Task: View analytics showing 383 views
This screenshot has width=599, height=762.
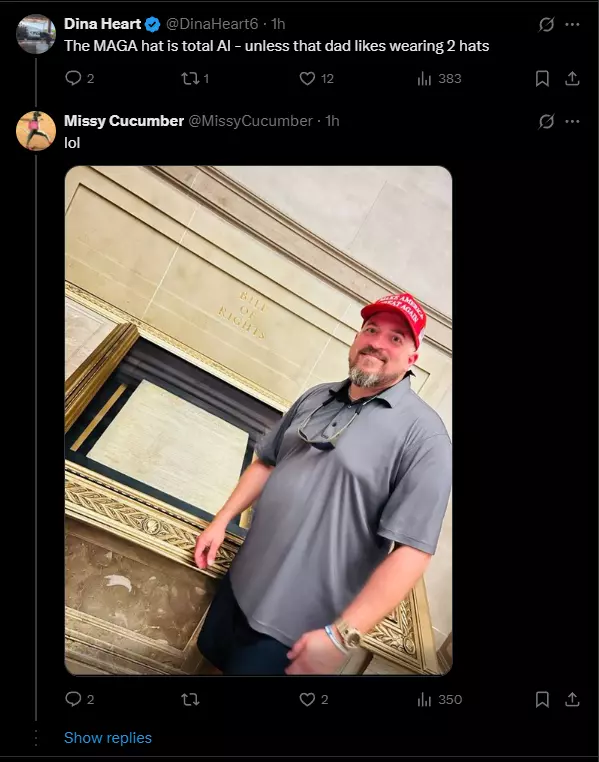Action: click(x=439, y=78)
